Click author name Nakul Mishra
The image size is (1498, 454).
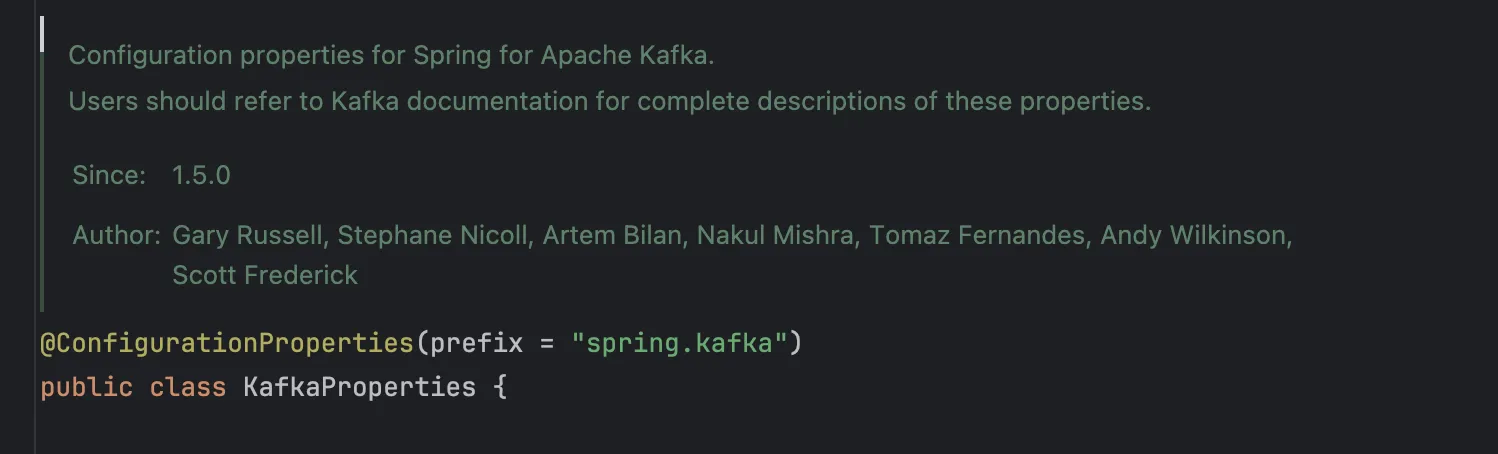777,236
